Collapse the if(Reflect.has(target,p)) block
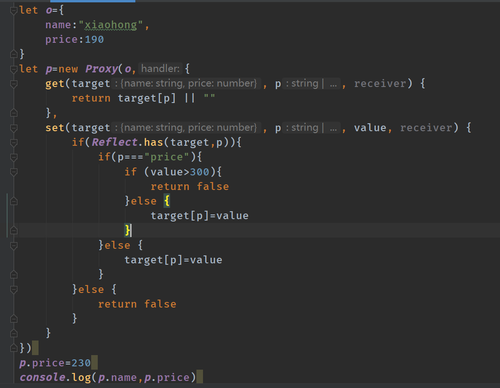The image size is (500, 388). [x=14, y=143]
